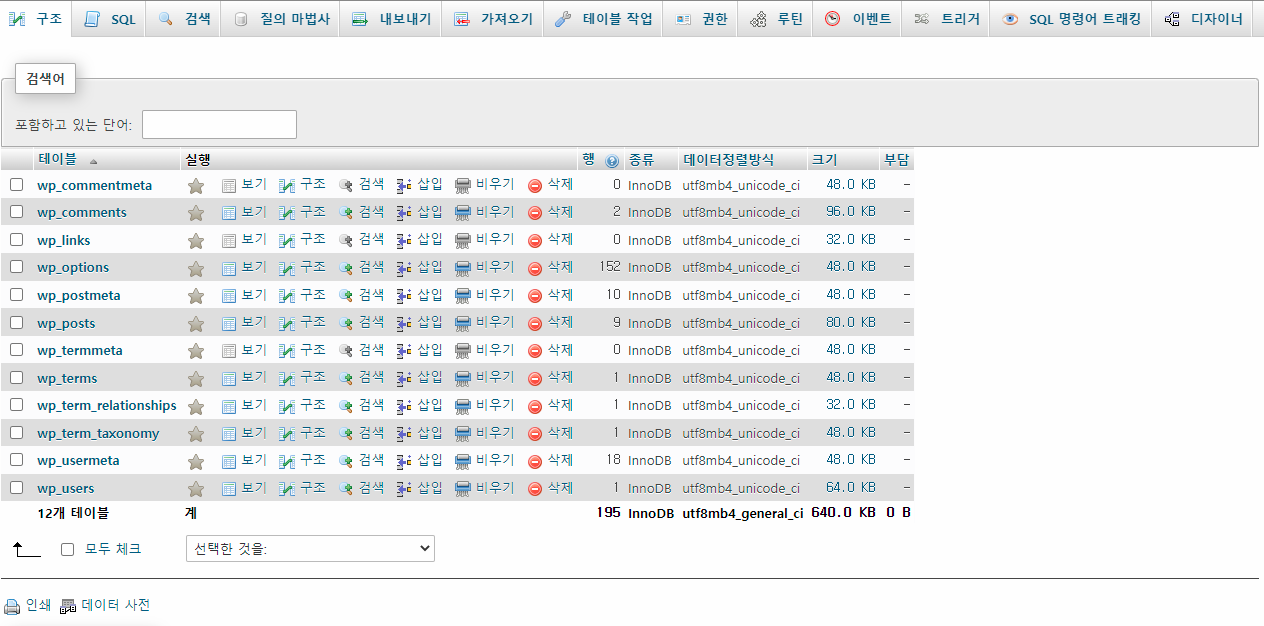Click sort arrow on 테이블 column header
The width and height of the screenshot is (1264, 626).
(x=94, y=161)
